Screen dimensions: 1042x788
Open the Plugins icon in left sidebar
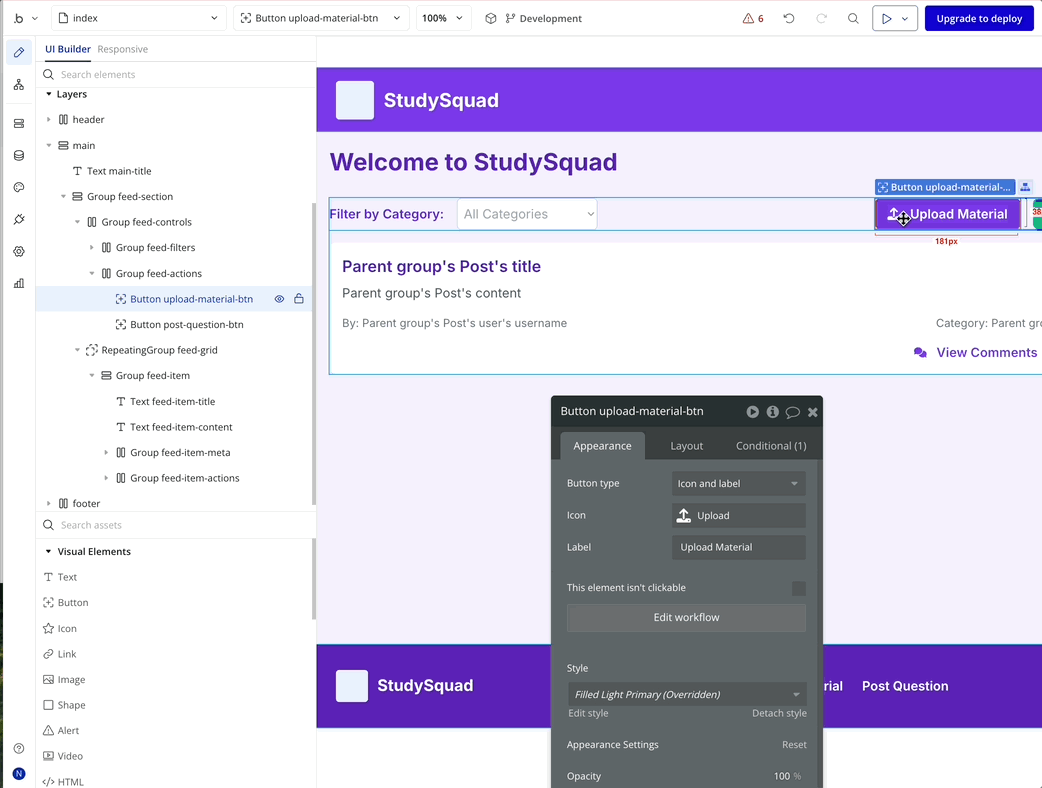pos(19,220)
